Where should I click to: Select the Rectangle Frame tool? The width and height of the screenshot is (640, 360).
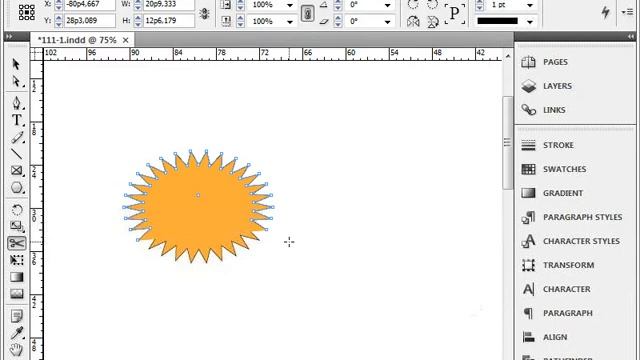16,171
